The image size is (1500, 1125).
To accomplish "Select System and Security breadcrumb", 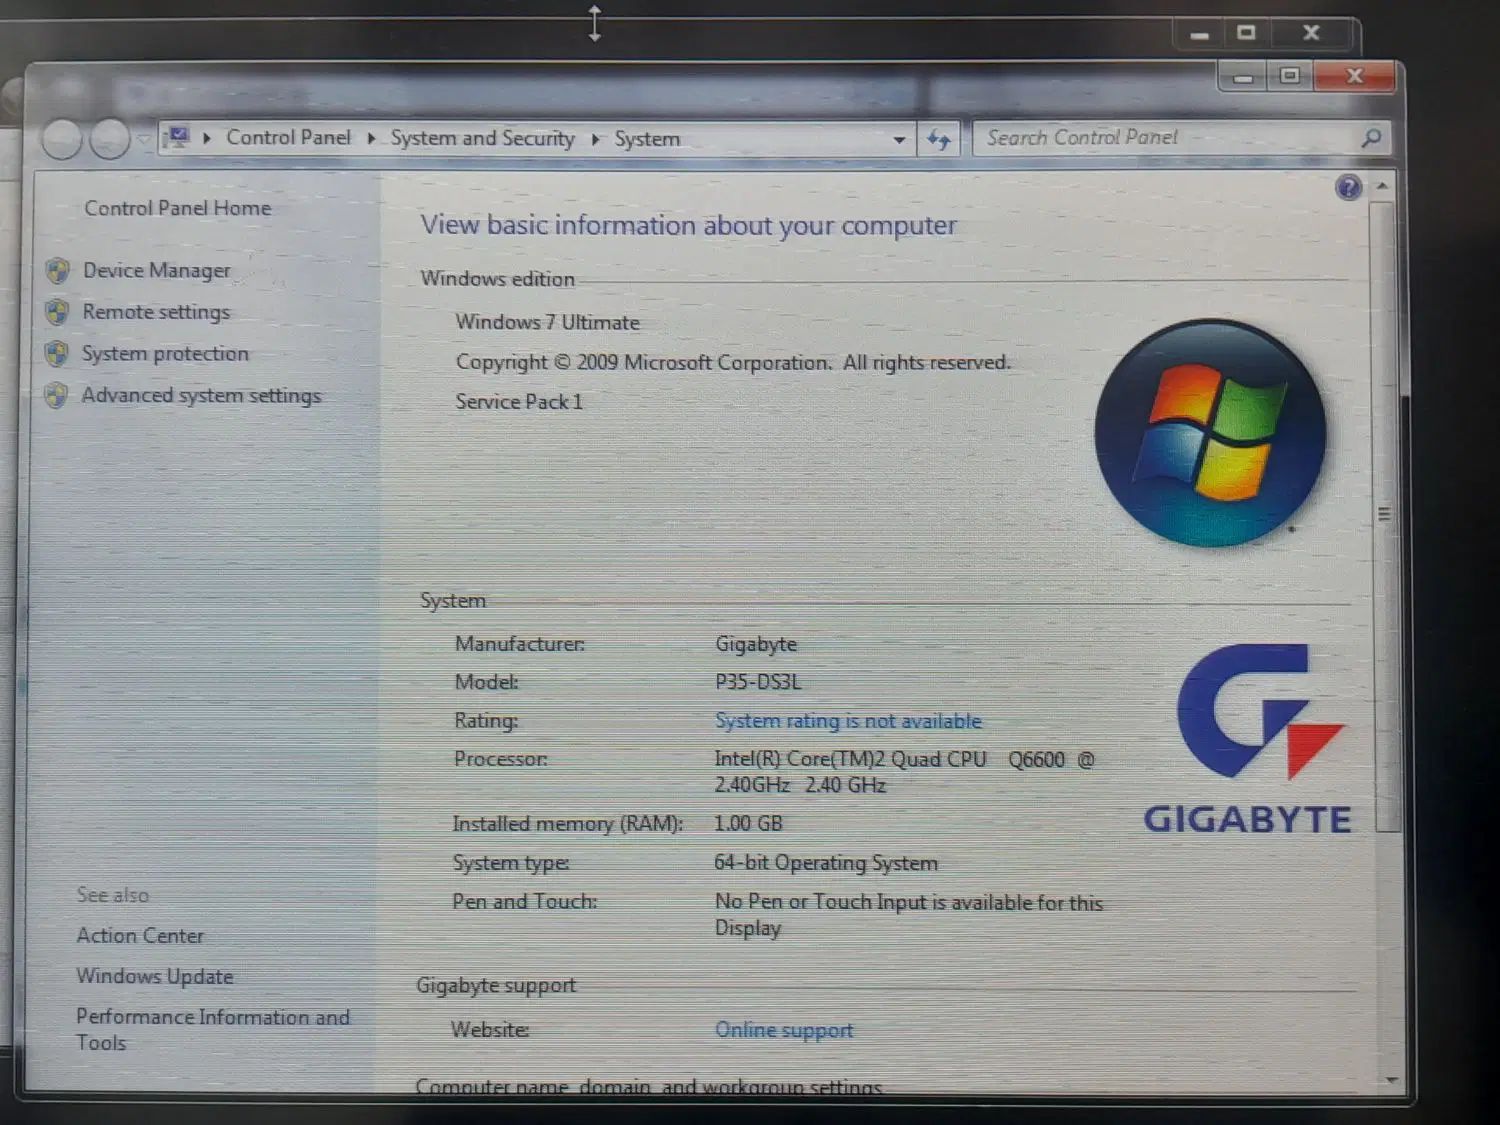I will [482, 138].
